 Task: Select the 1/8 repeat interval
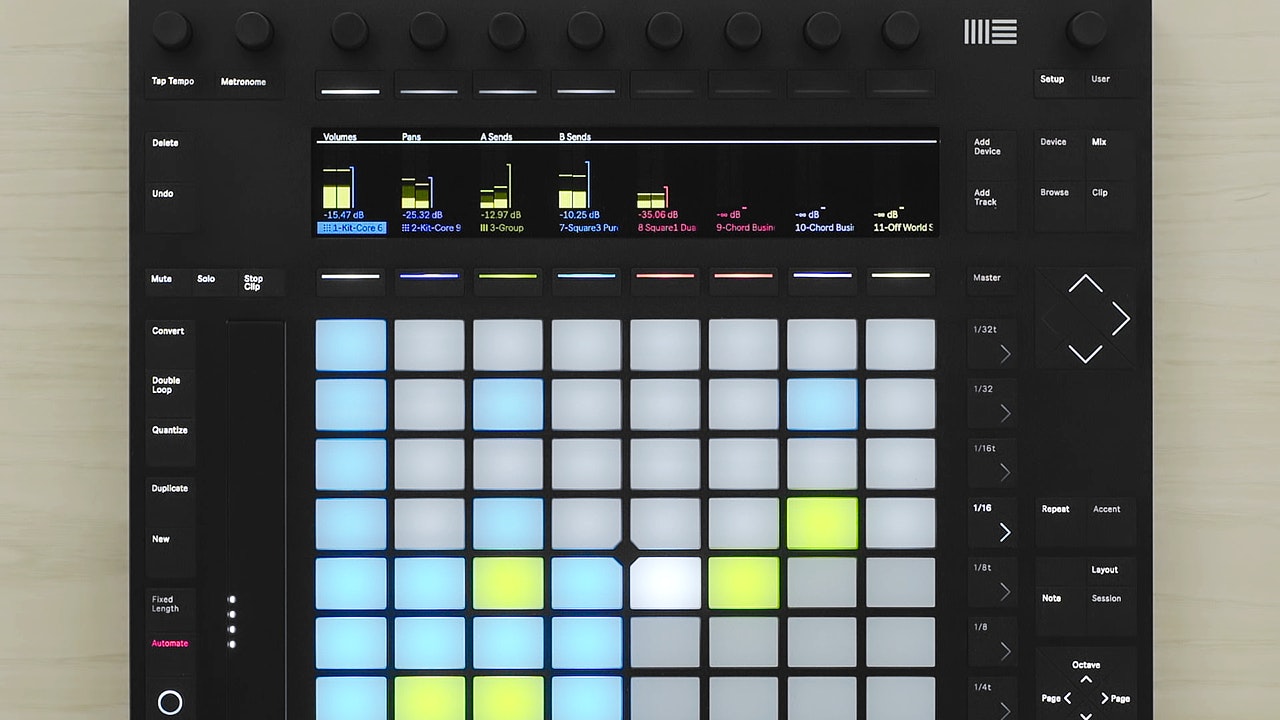tap(992, 640)
